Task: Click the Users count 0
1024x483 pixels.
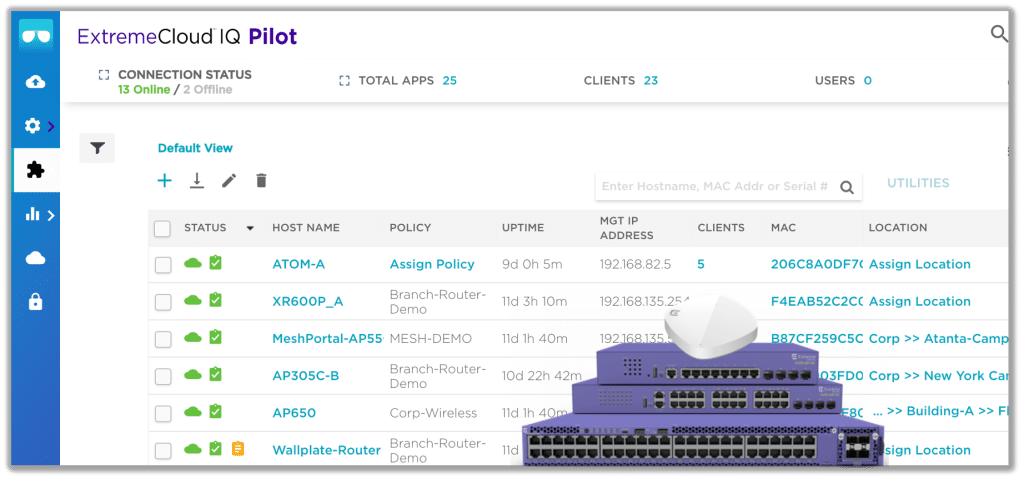Action: (x=867, y=81)
